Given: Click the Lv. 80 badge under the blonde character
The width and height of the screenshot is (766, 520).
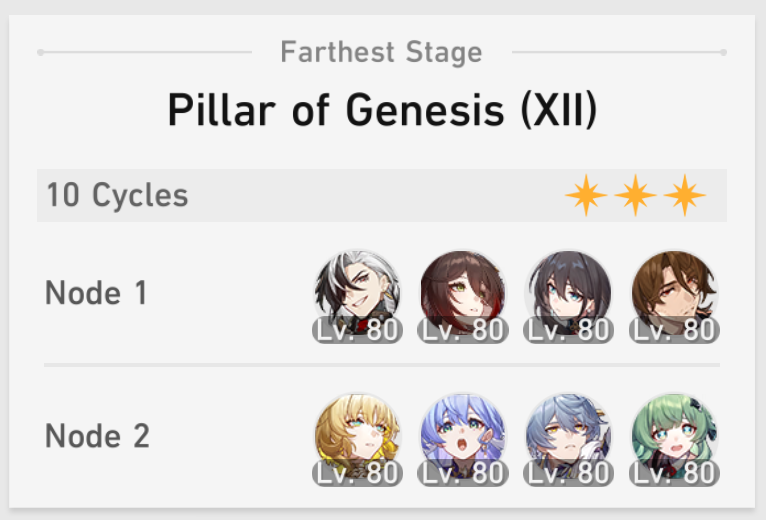Looking at the screenshot, I should pos(357,473).
